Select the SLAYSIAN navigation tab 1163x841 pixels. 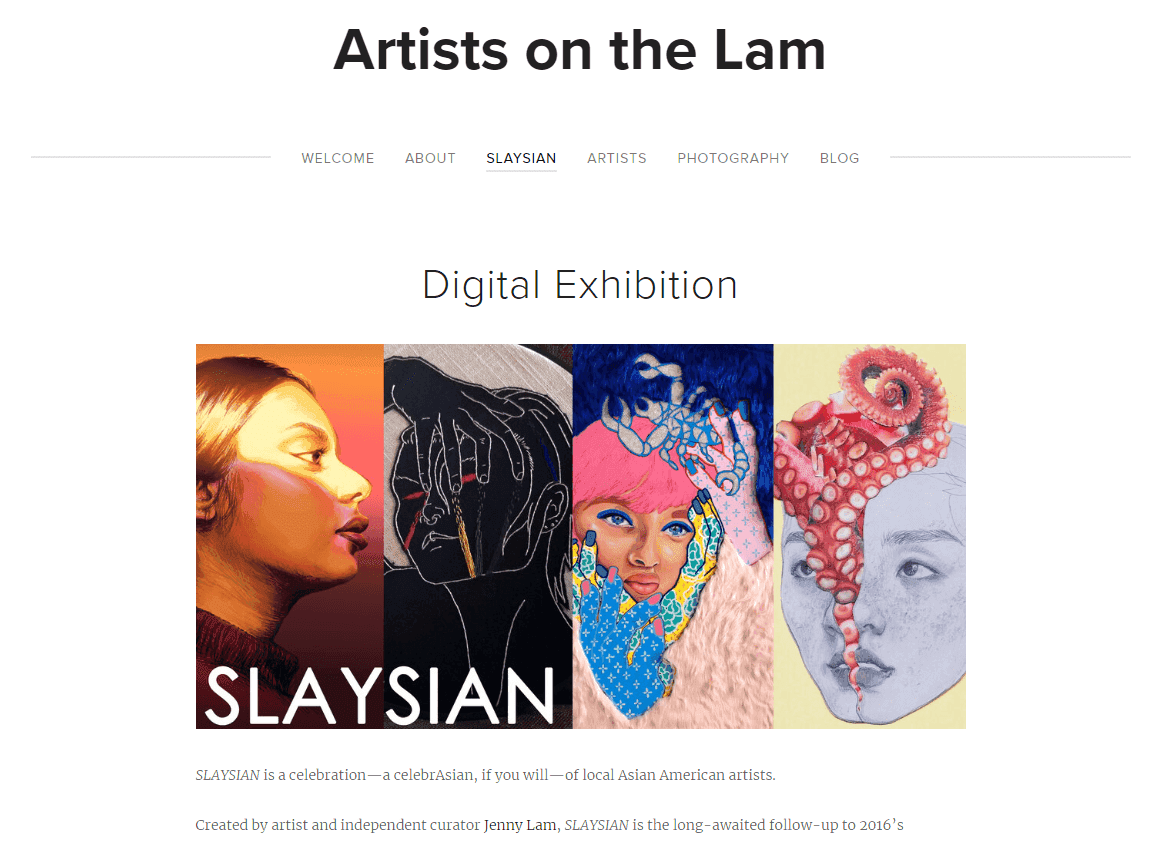[x=521, y=158]
